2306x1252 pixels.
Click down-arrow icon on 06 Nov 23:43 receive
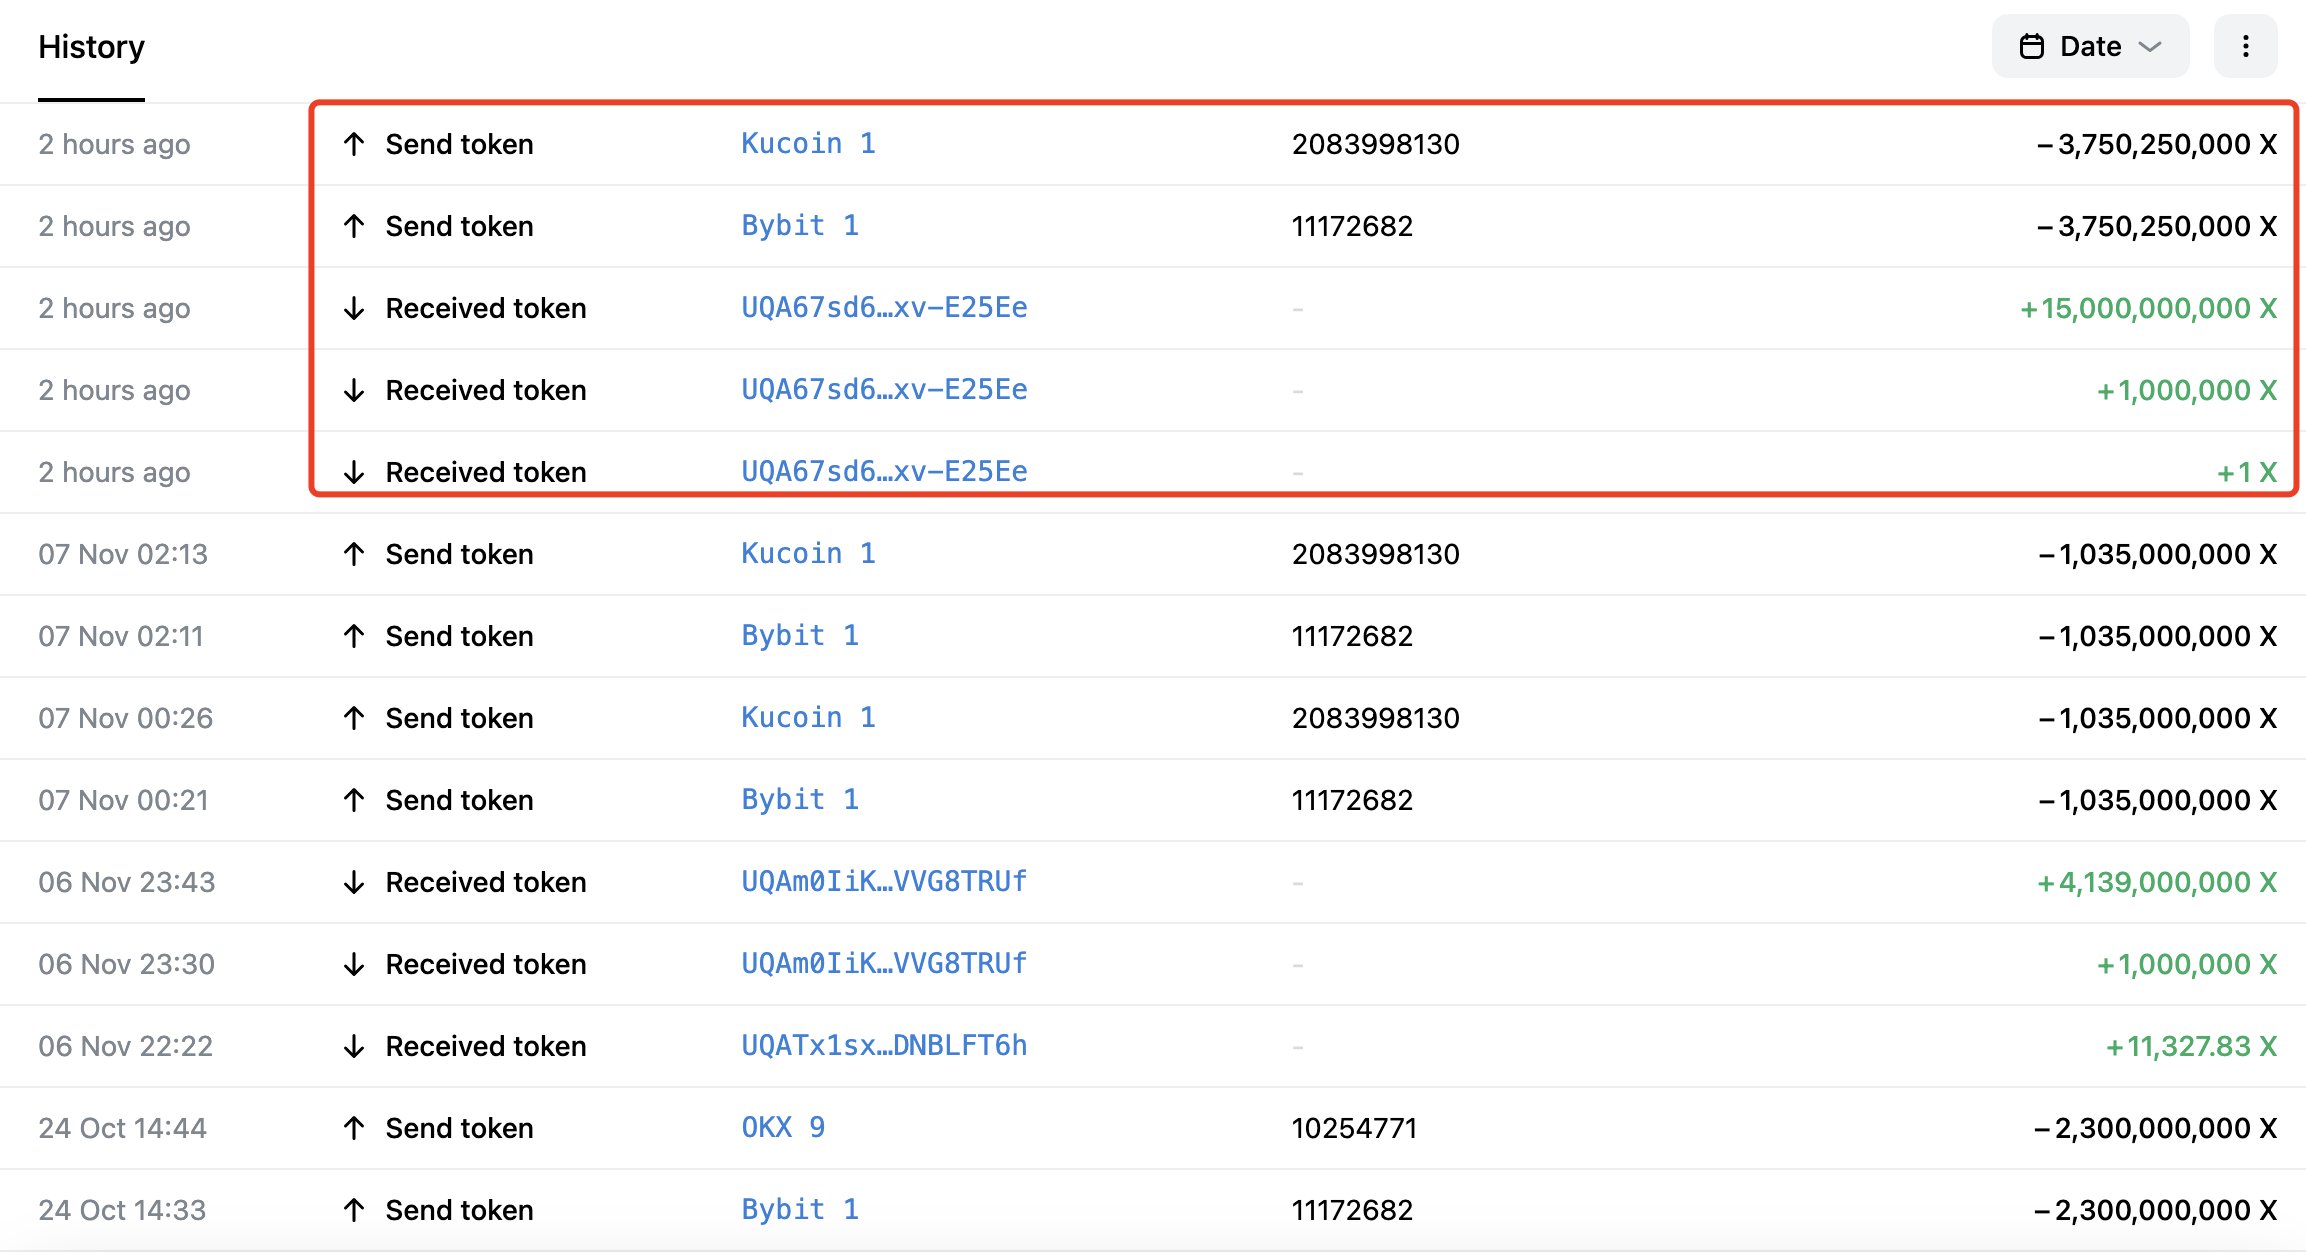pyautogui.click(x=353, y=882)
